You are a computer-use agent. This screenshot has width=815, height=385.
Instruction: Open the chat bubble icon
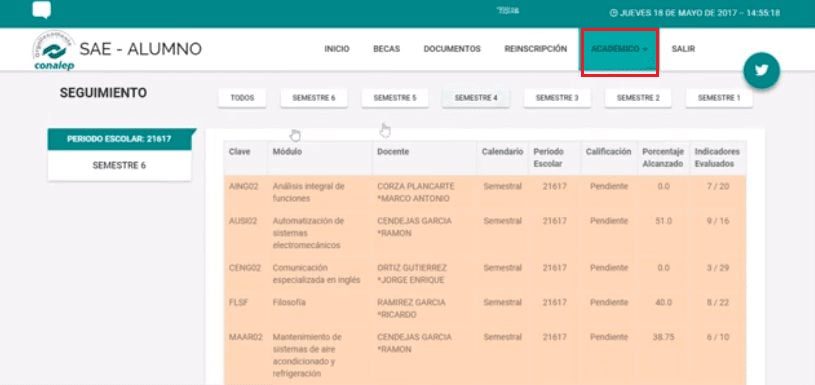tap(42, 10)
